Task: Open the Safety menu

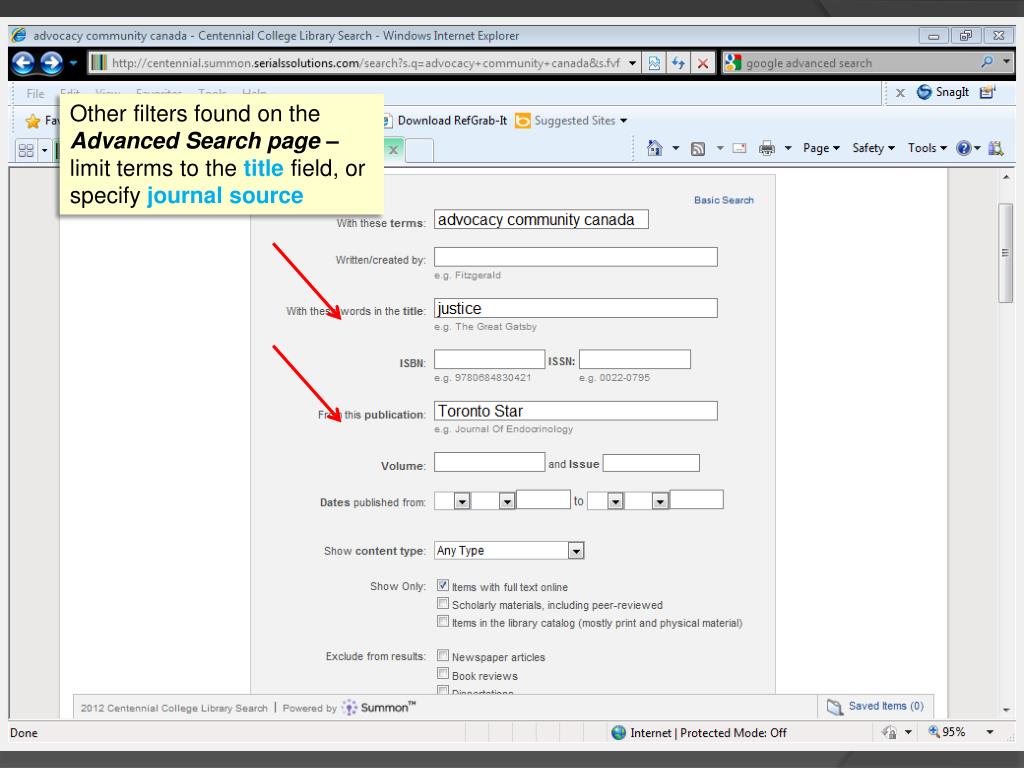Action: click(873, 148)
